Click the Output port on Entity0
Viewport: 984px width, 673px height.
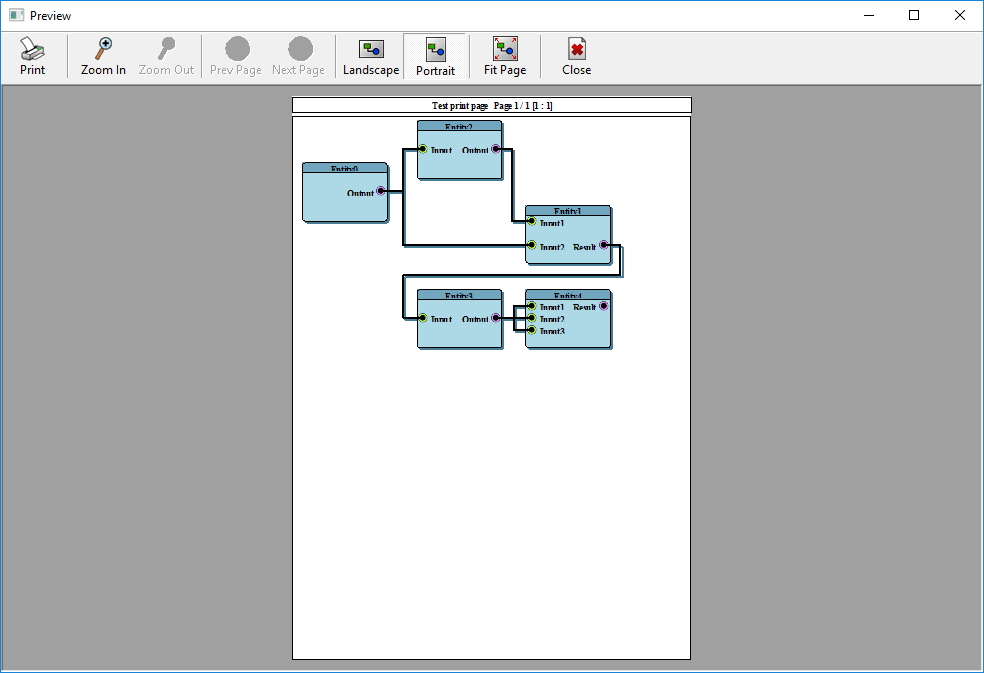coord(380,193)
